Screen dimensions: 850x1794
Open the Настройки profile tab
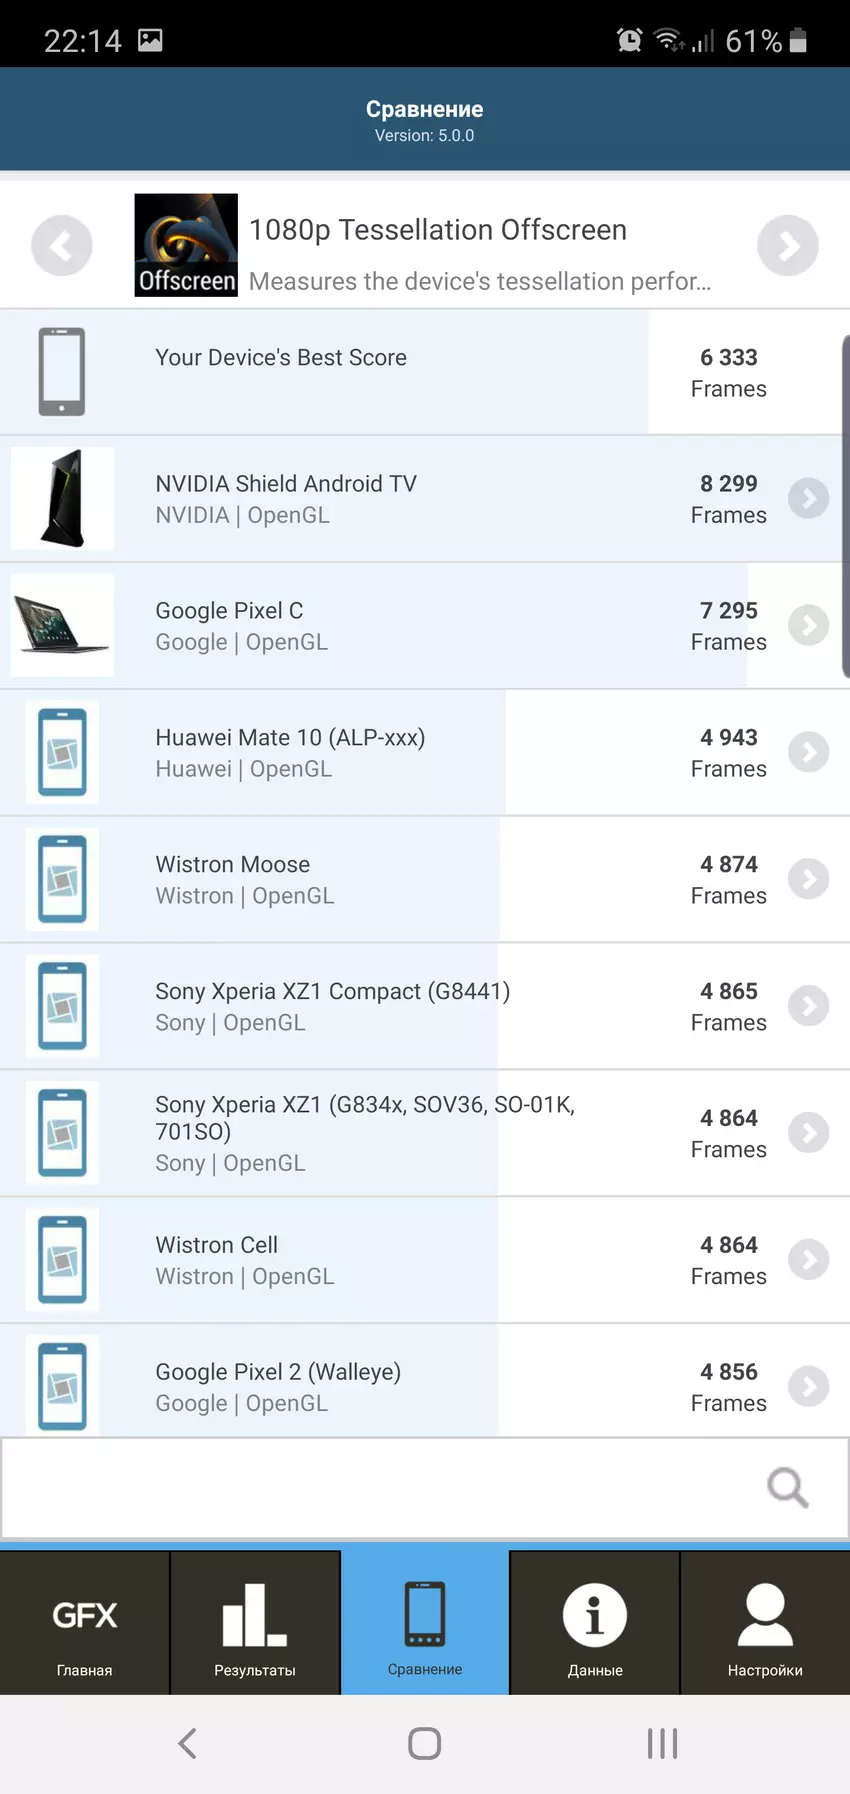tap(765, 1623)
